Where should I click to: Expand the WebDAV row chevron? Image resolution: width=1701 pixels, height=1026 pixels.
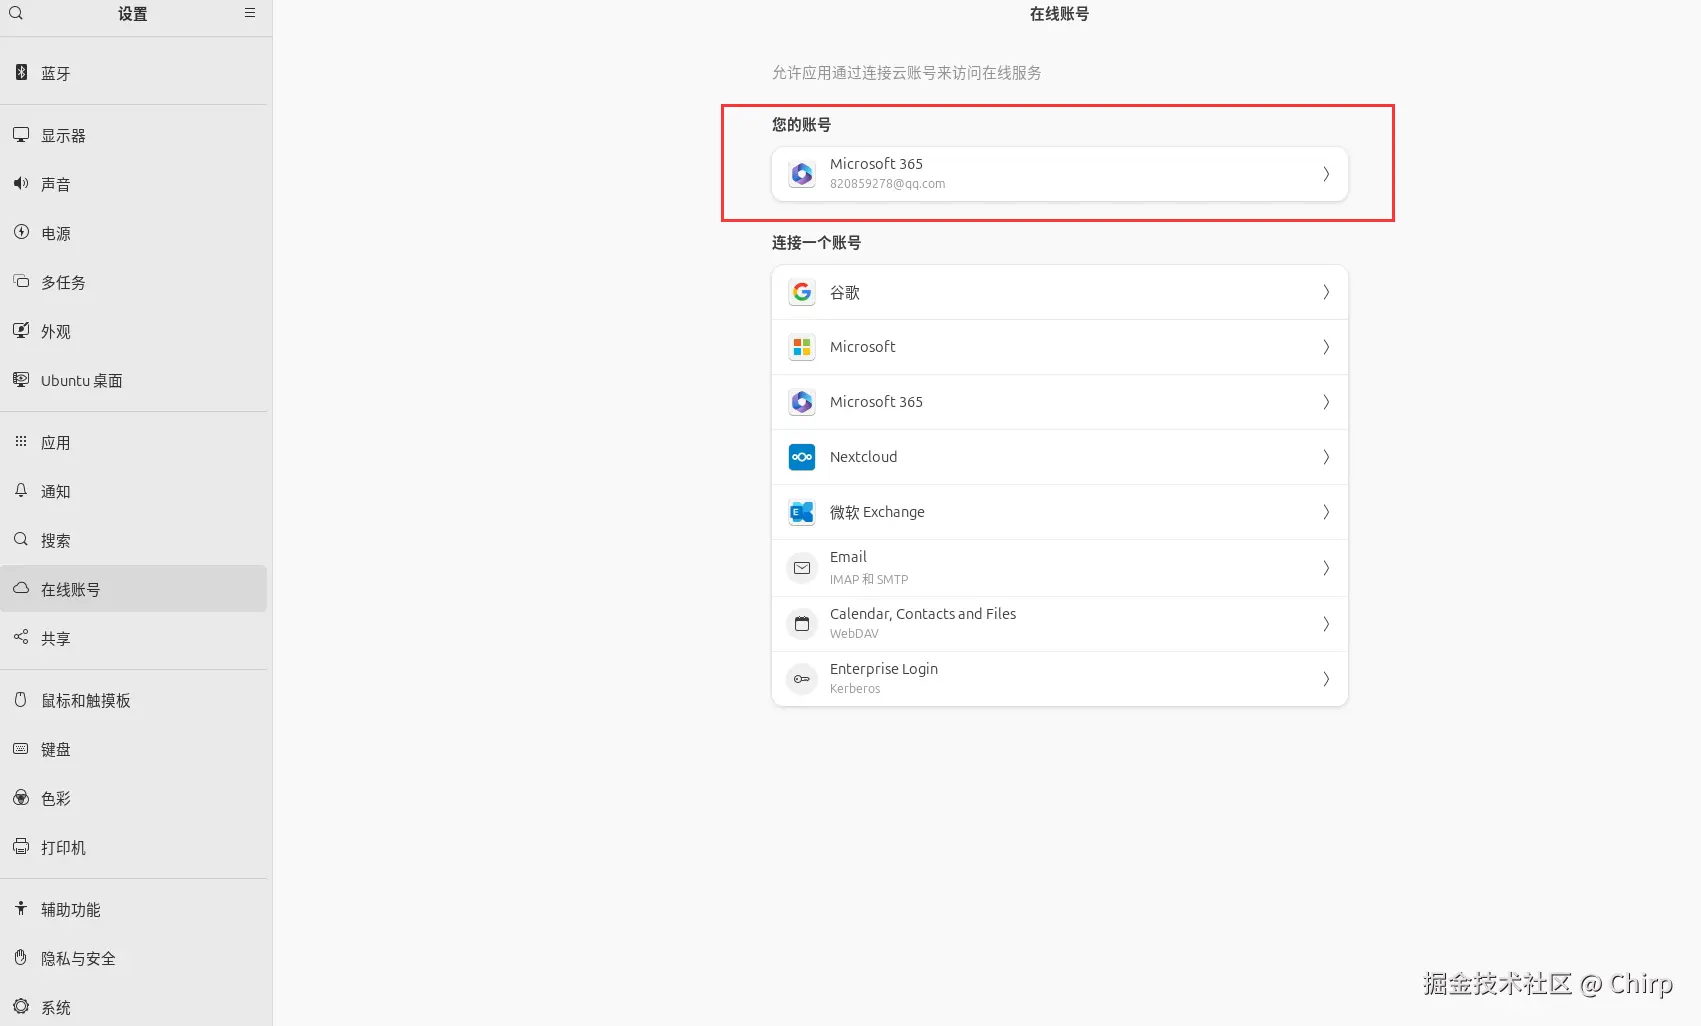tap(1326, 624)
